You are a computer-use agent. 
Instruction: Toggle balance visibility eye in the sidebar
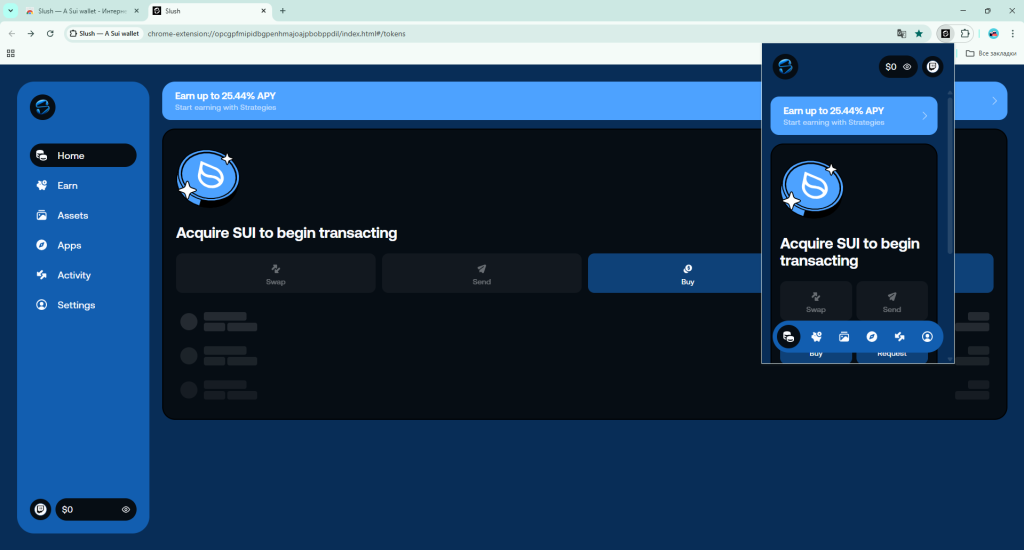coord(126,510)
